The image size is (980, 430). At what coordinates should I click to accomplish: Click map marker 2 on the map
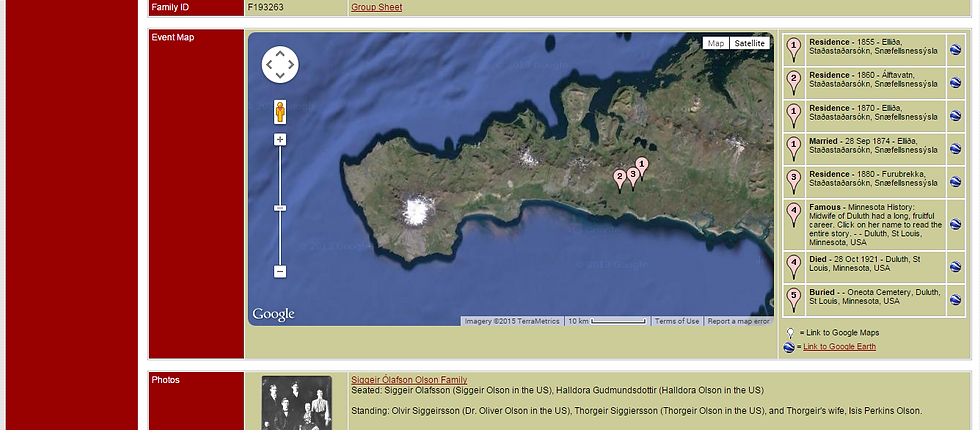(x=619, y=181)
